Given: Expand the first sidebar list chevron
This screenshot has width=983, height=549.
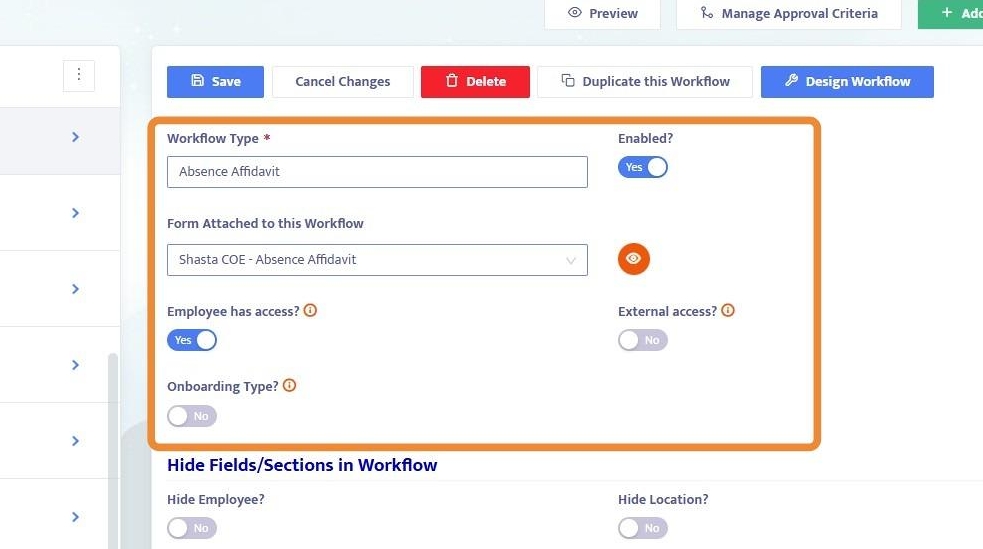Looking at the screenshot, I should tap(75, 137).
